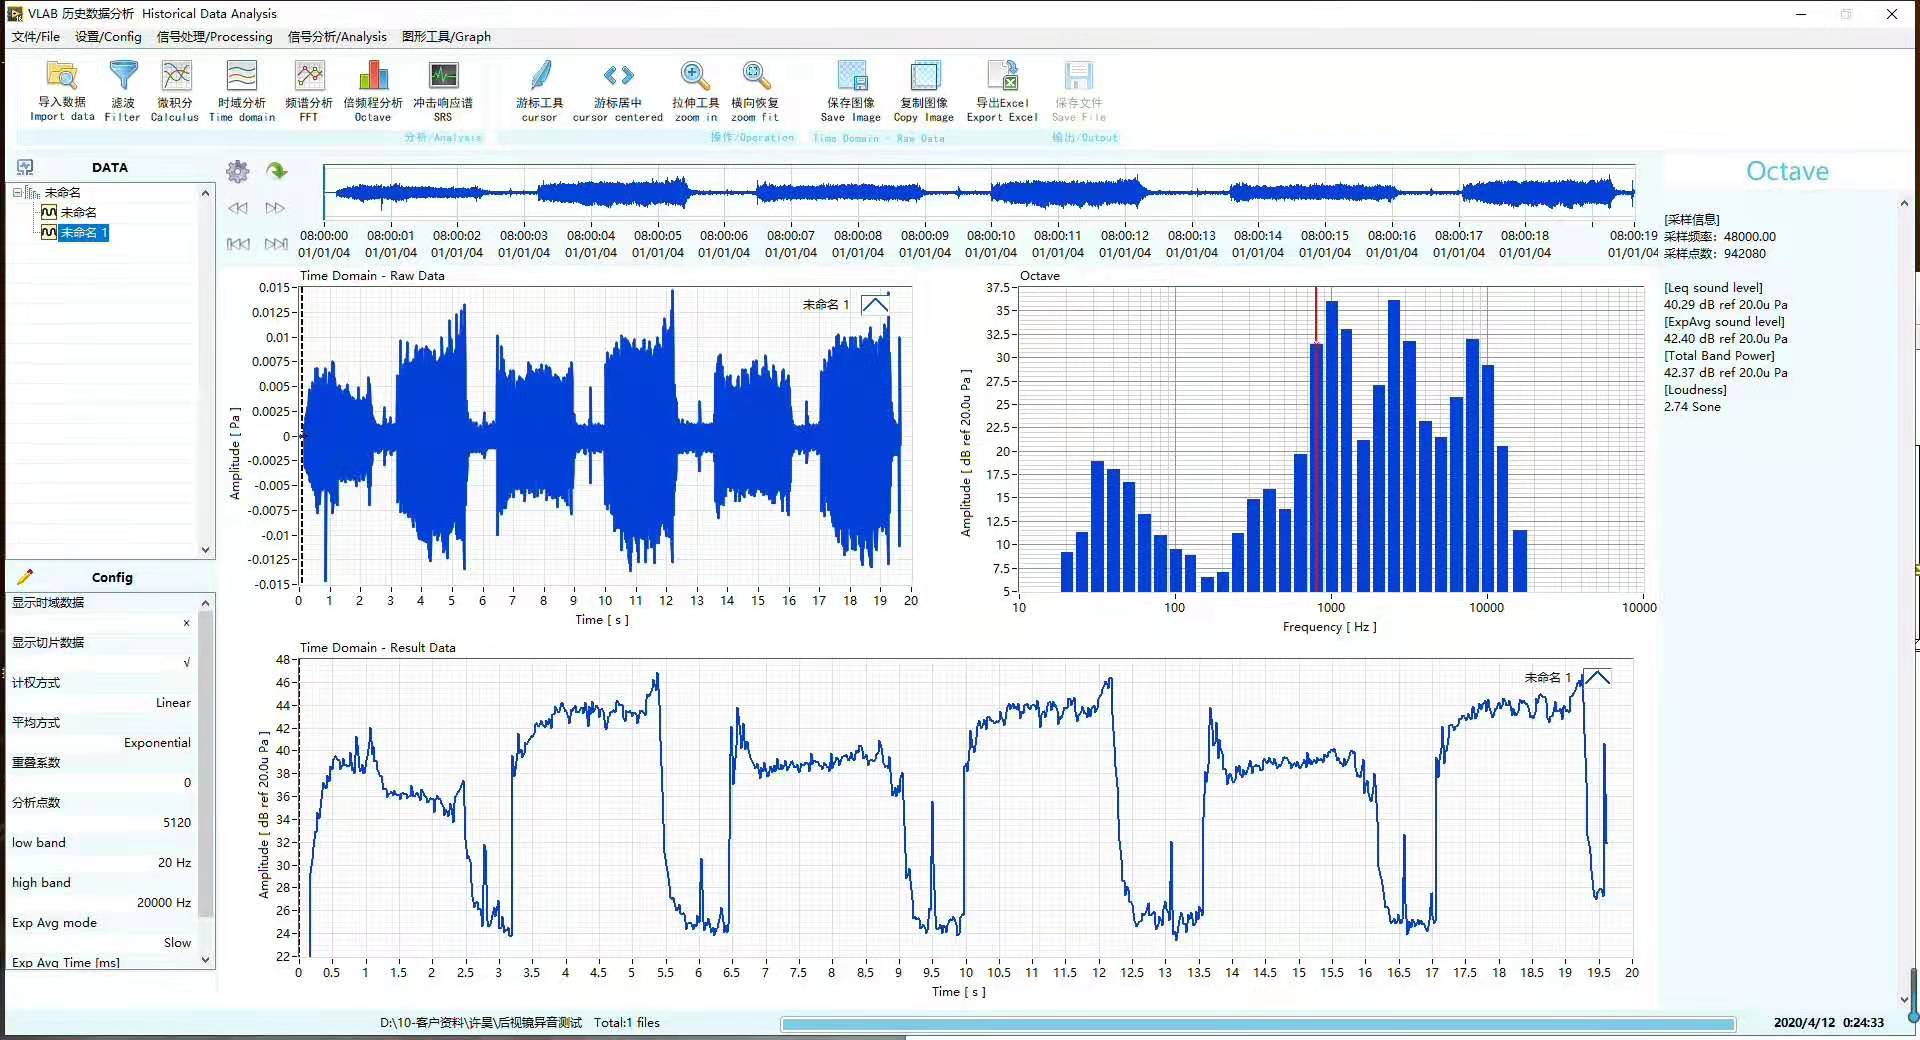Select the zoom in tool
This screenshot has width=1920, height=1040.
(695, 90)
